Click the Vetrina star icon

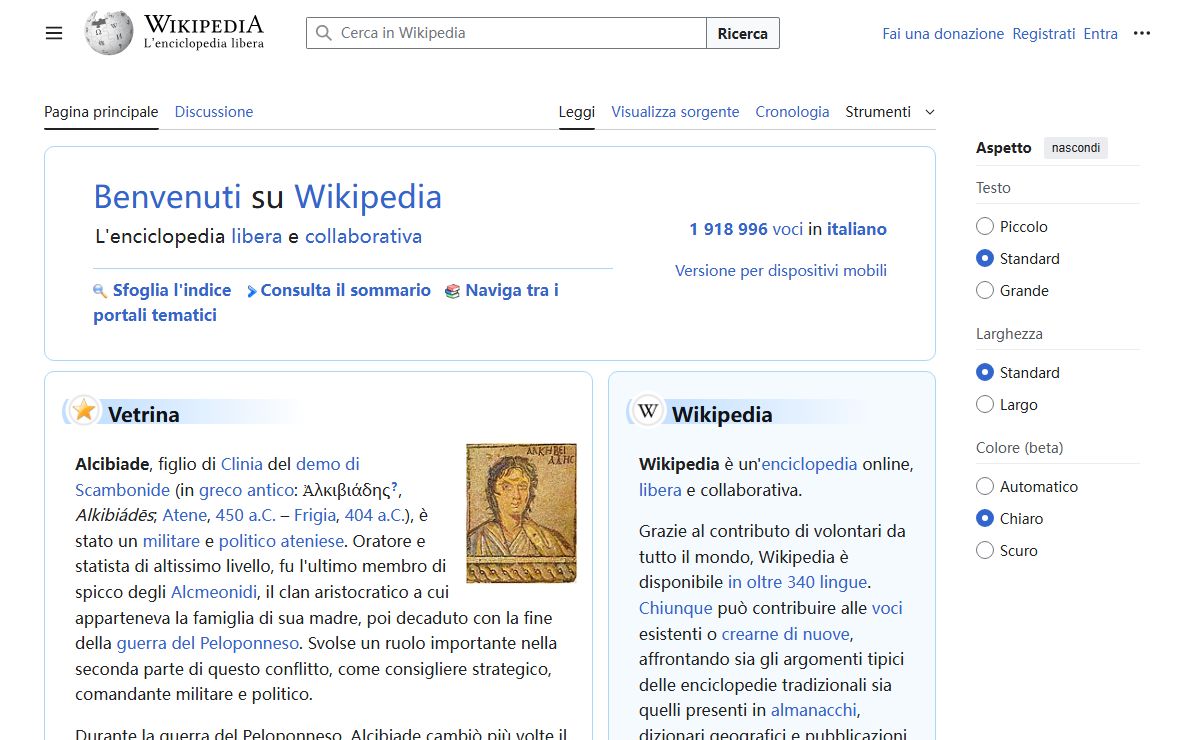(84, 410)
